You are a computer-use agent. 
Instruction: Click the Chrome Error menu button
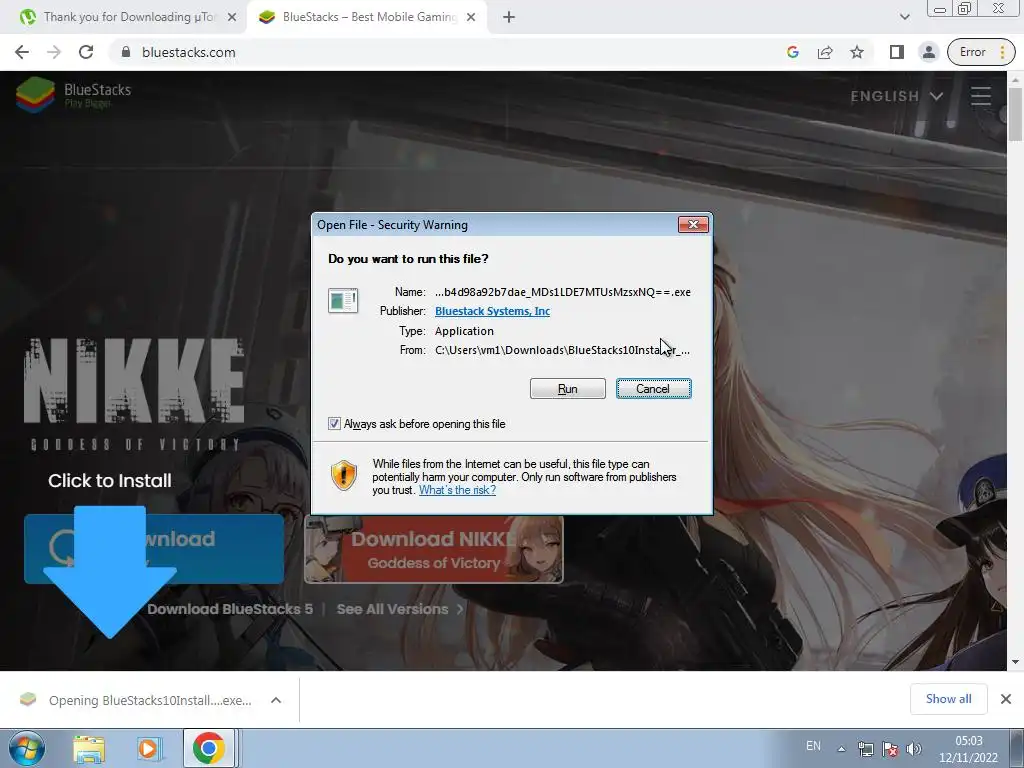click(x=981, y=52)
